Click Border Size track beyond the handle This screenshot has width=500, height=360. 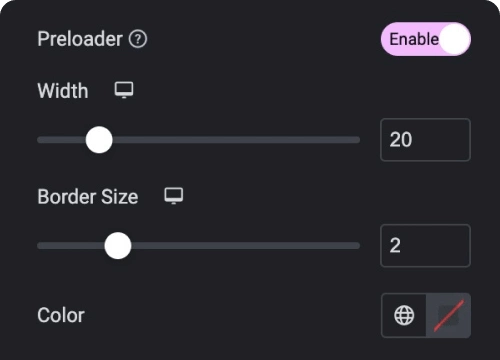pos(246,246)
